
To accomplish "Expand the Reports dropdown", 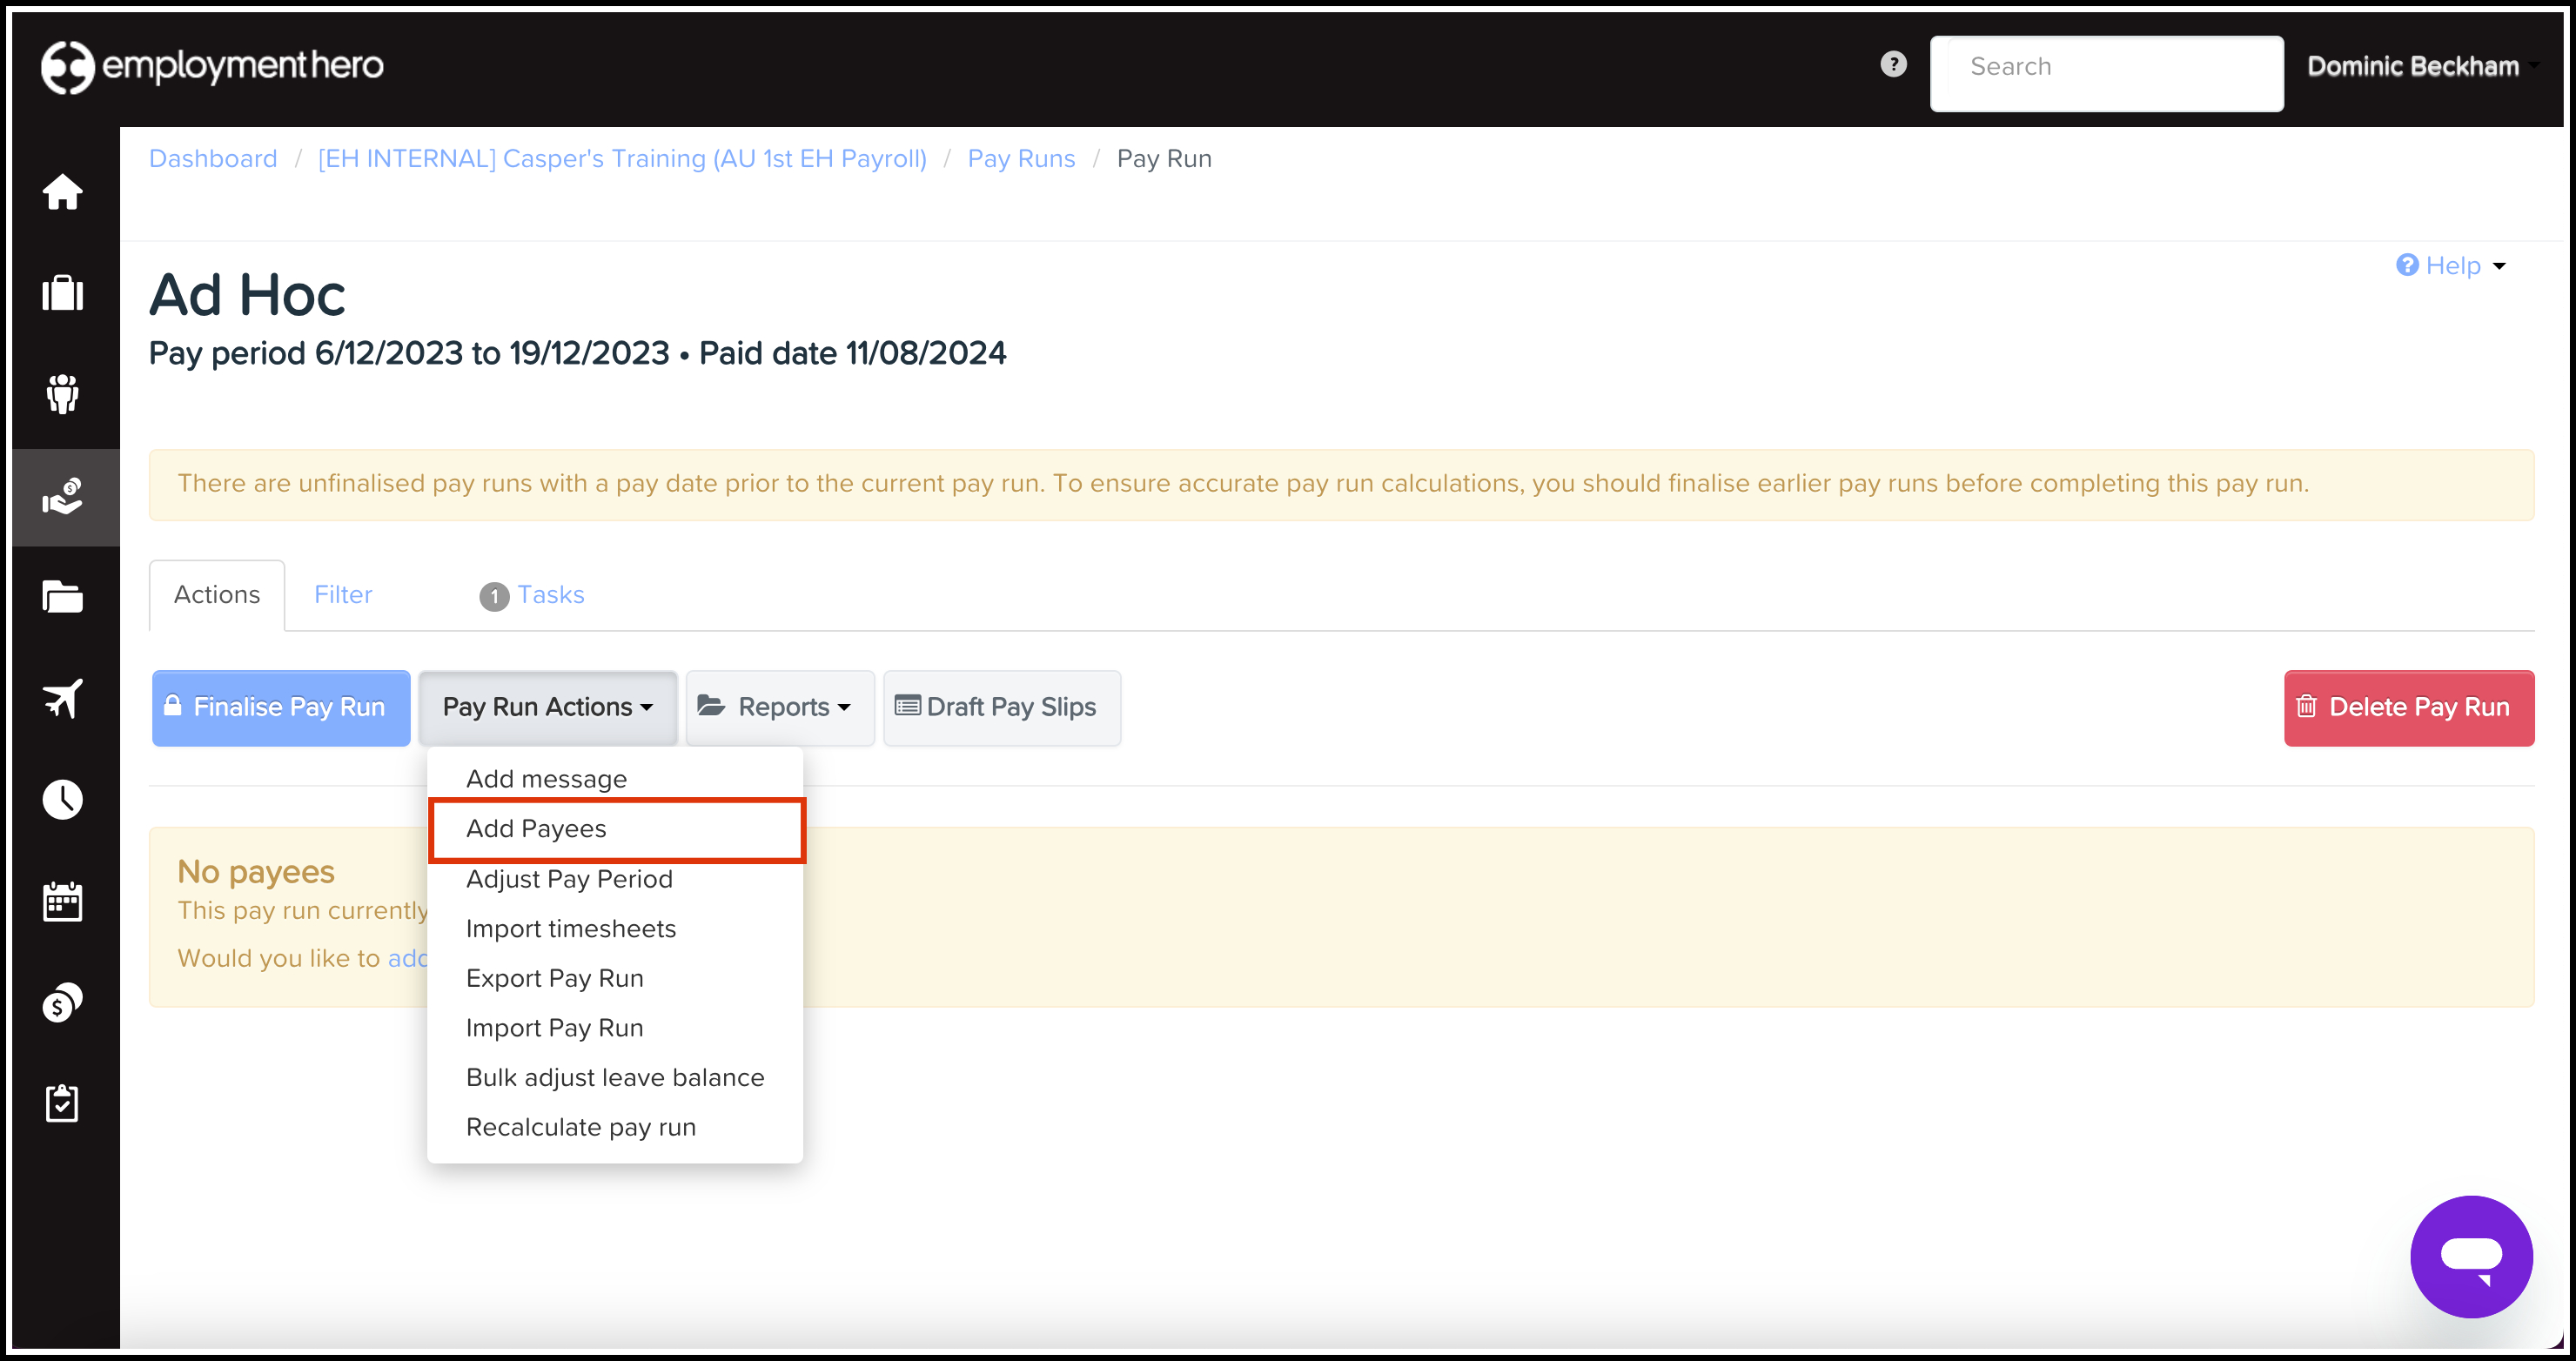I will (779, 707).
